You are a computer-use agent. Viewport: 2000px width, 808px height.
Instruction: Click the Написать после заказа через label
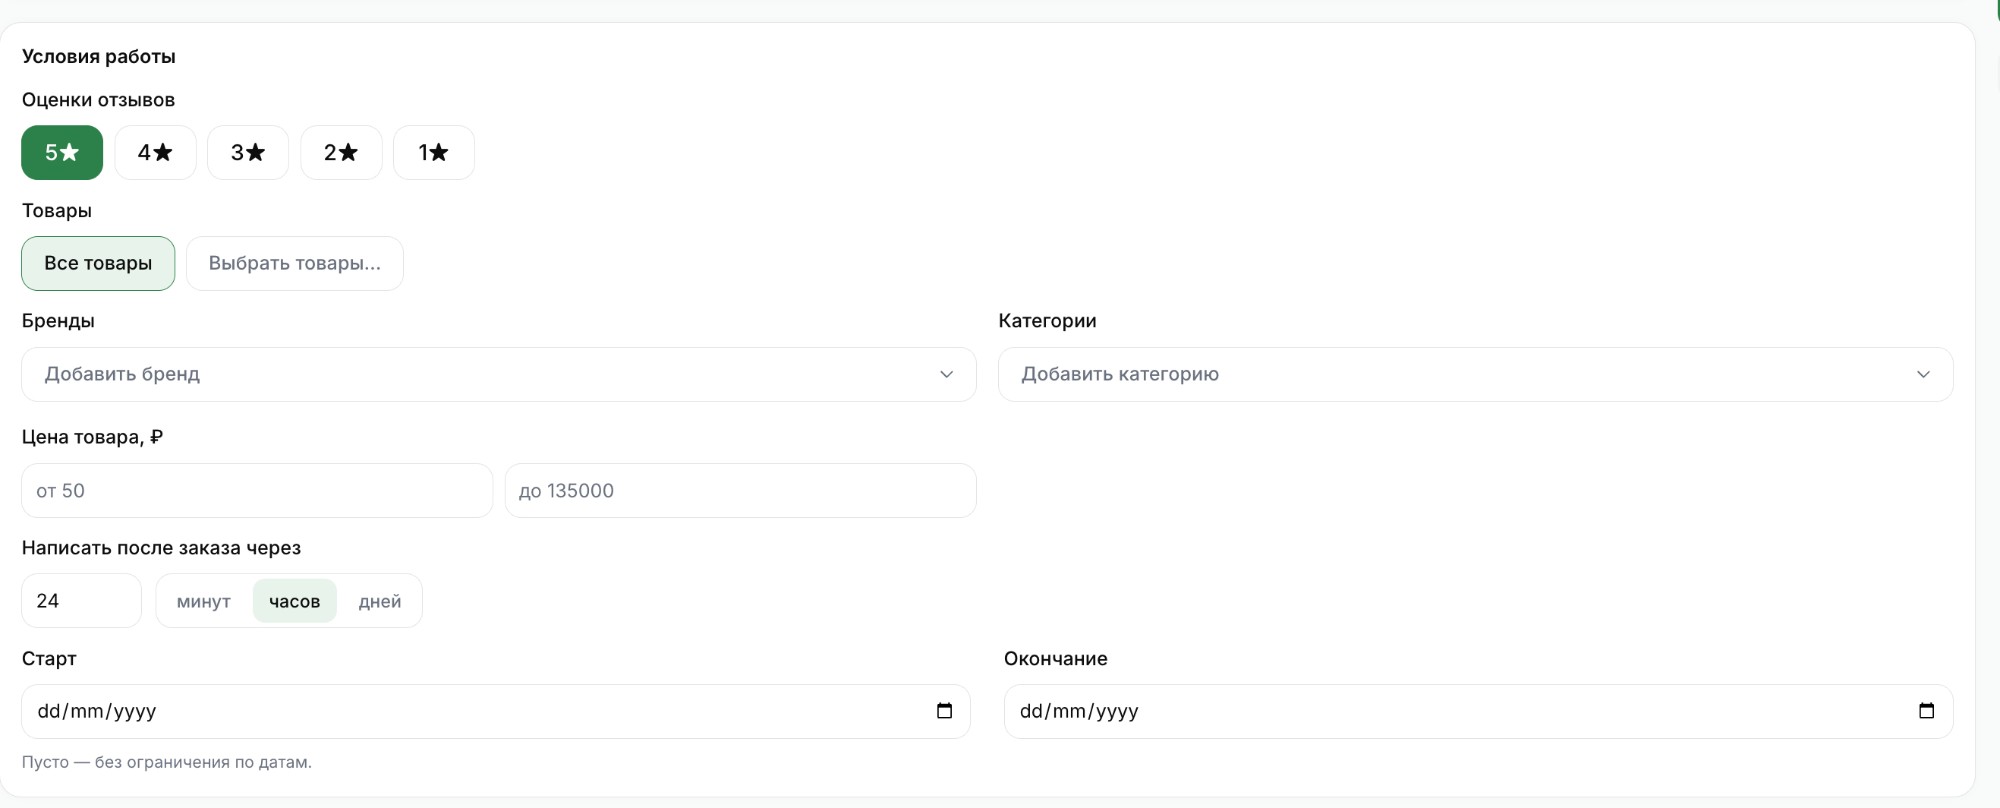[161, 547]
